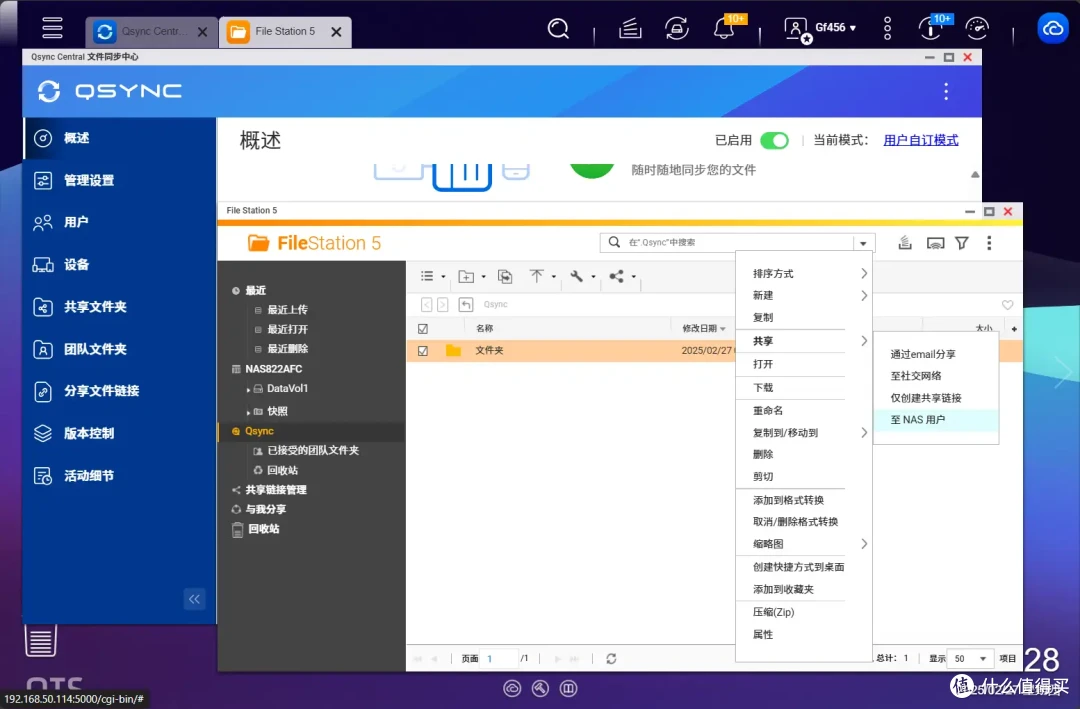1080x709 pixels.
Task: Click the File Station upload arrow icon
Action: click(537, 276)
